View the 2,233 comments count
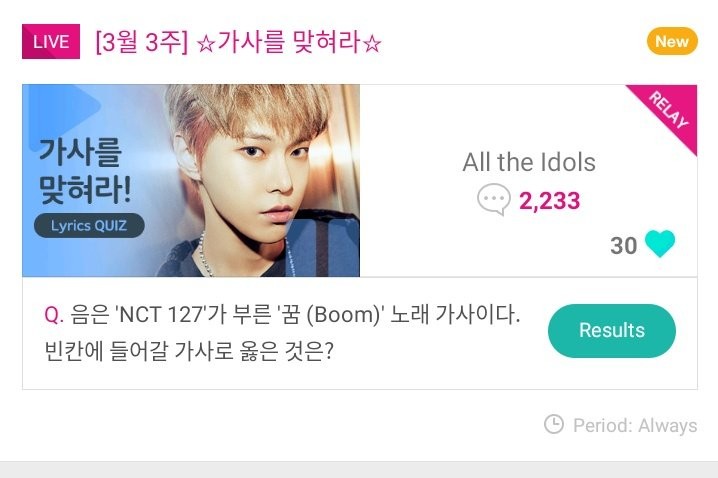718x478 pixels. [549, 201]
